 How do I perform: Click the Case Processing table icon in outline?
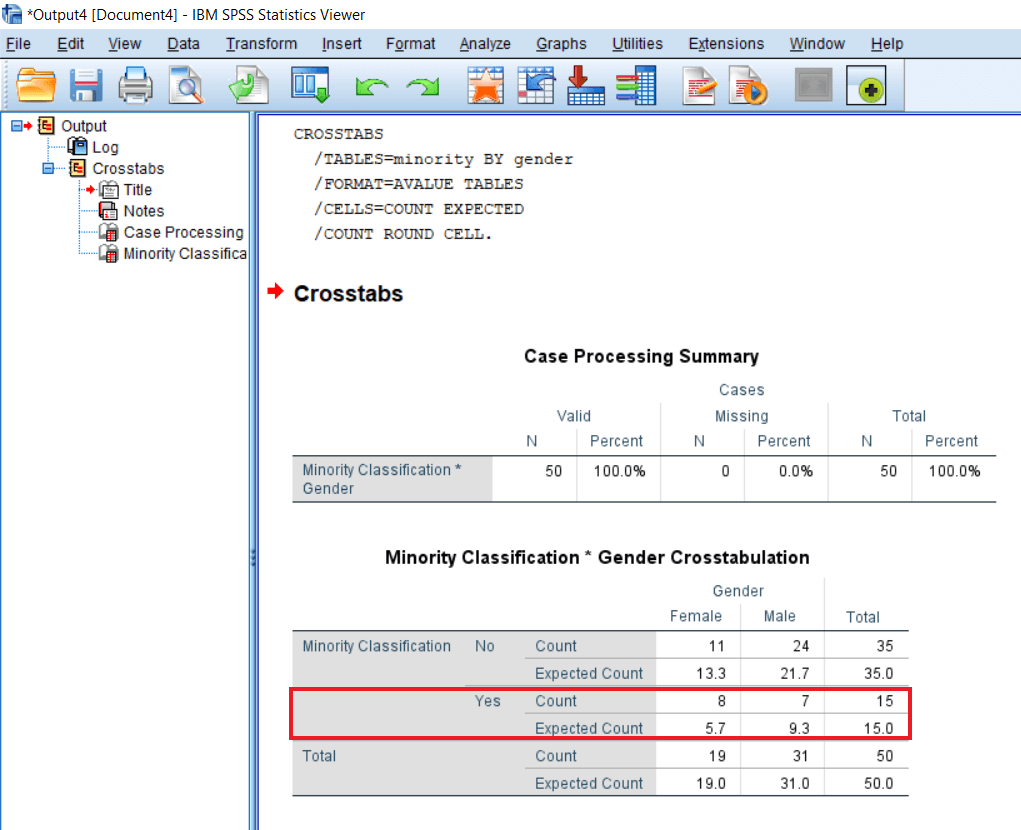click(x=109, y=232)
